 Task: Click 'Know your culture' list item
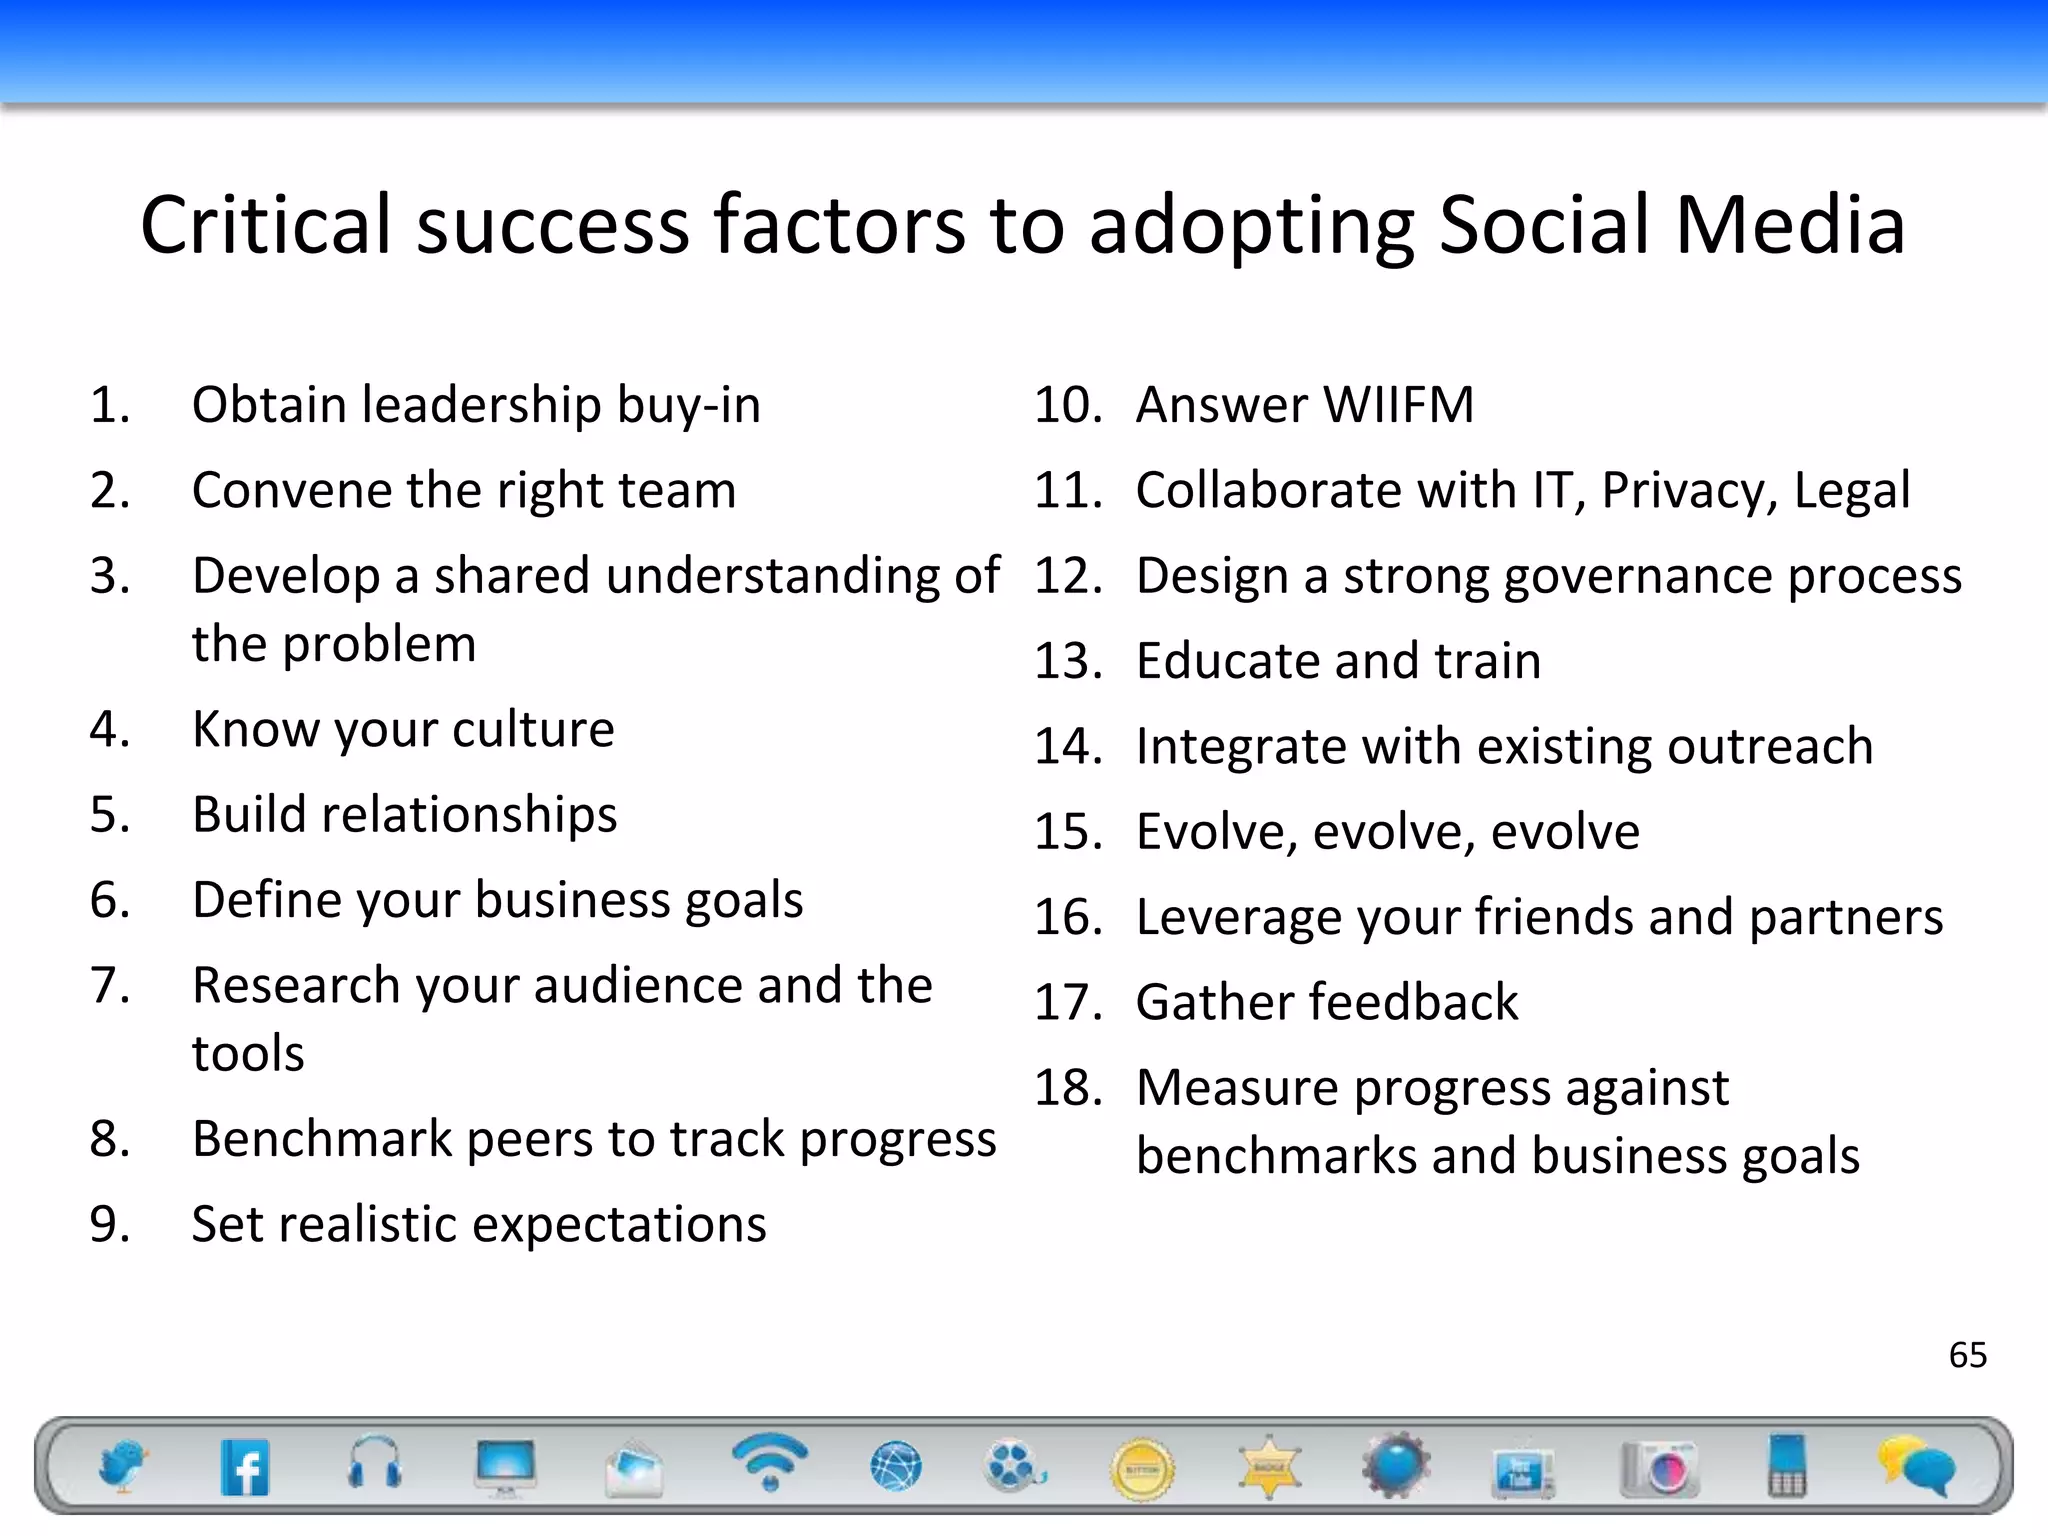[403, 730]
